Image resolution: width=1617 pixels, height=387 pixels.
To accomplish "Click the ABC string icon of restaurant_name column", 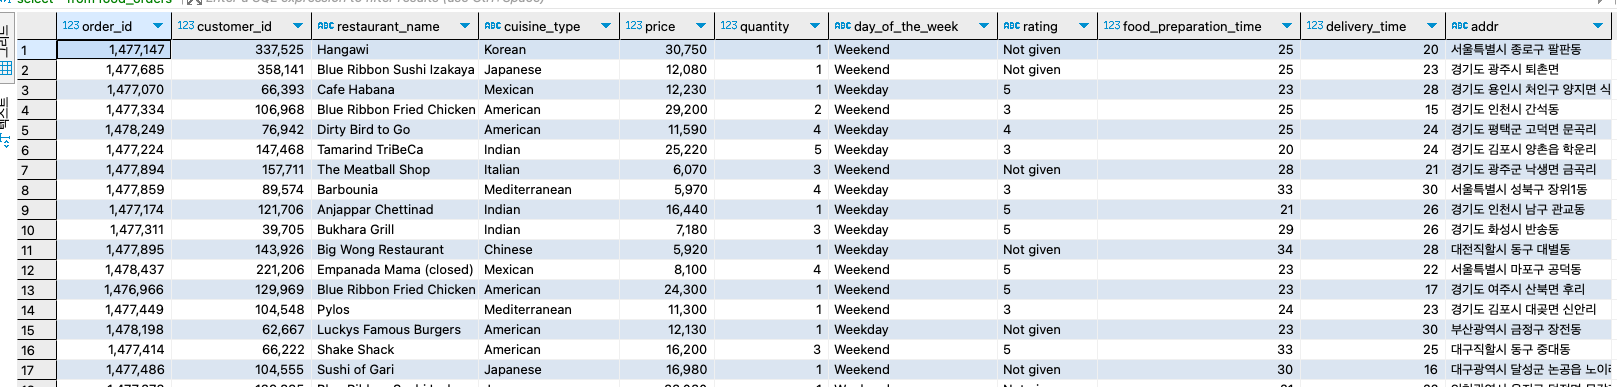I will [x=325, y=26].
